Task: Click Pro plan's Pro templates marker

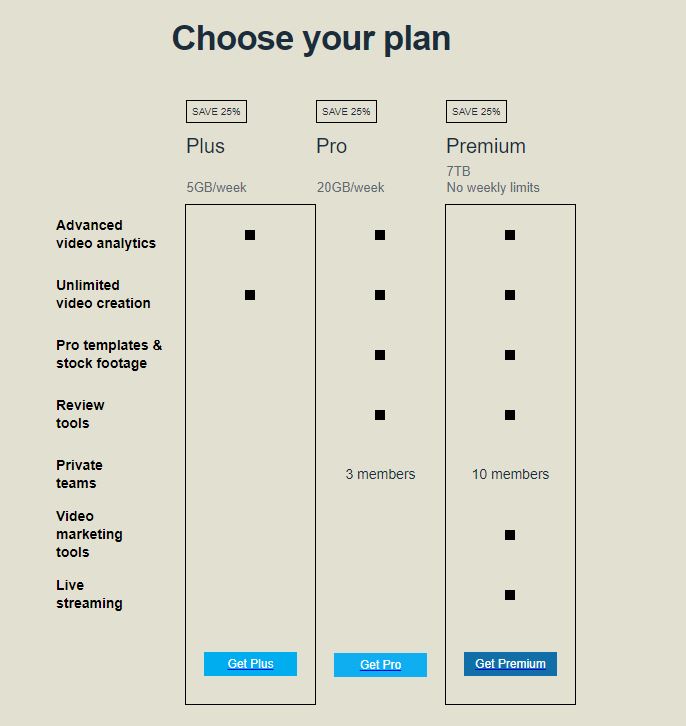Action: (380, 355)
